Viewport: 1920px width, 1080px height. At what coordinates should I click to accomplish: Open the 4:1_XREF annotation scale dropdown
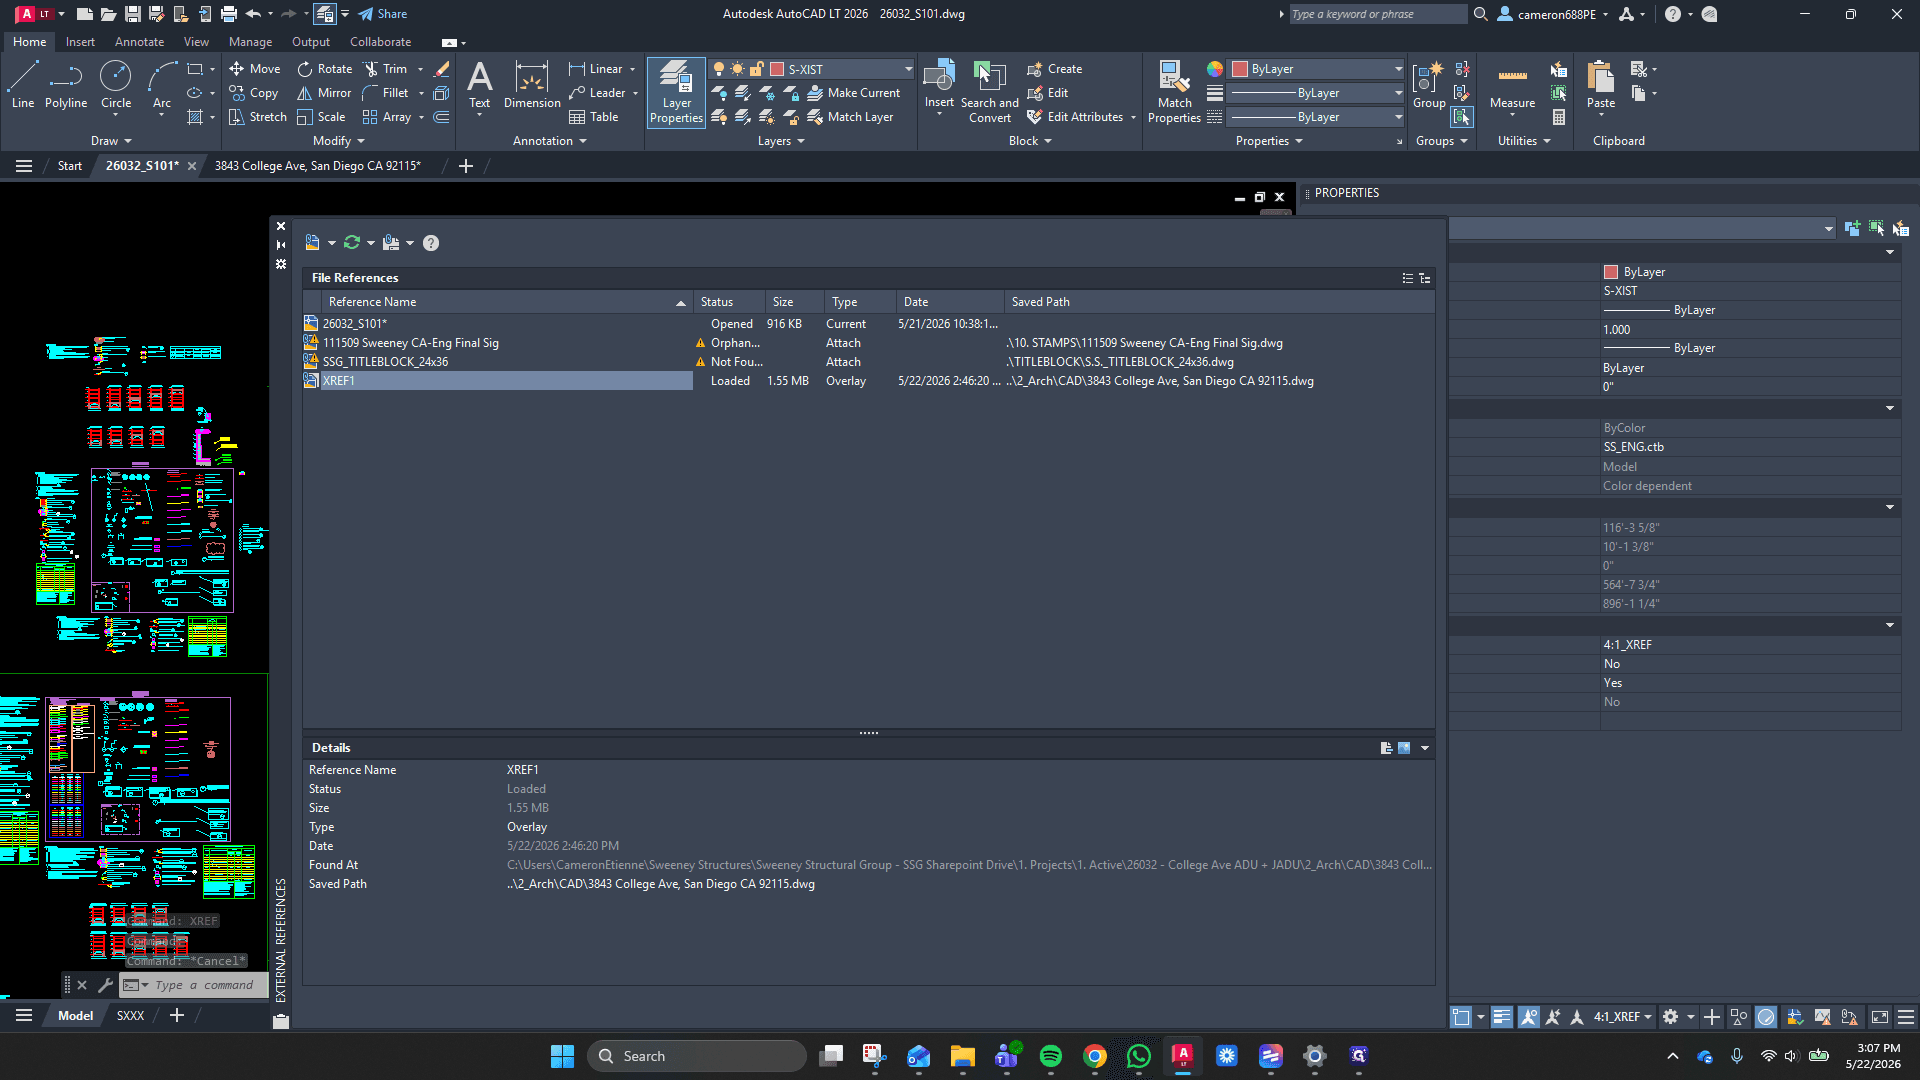(x=1622, y=1017)
